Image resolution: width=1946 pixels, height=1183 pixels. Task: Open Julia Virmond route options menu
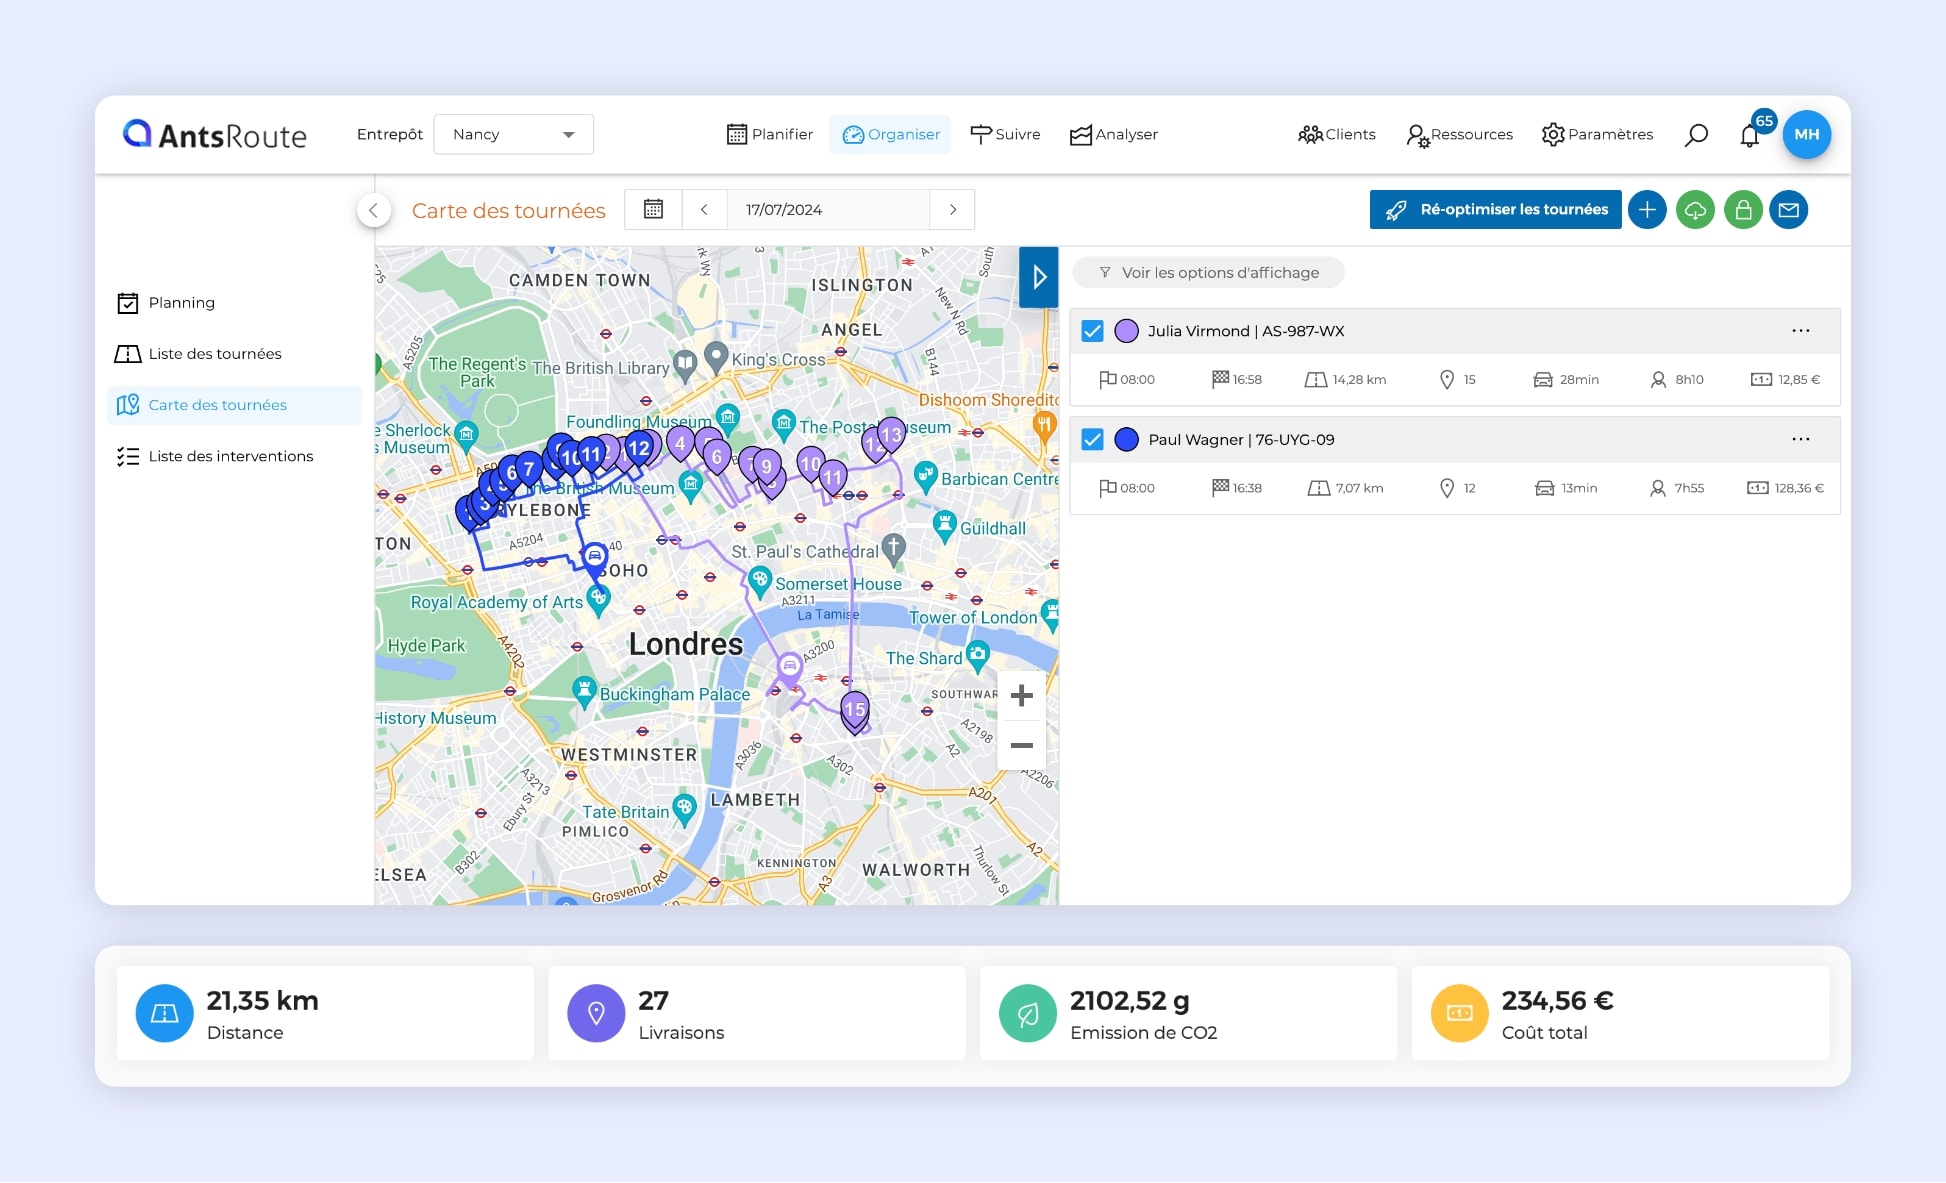1800,331
